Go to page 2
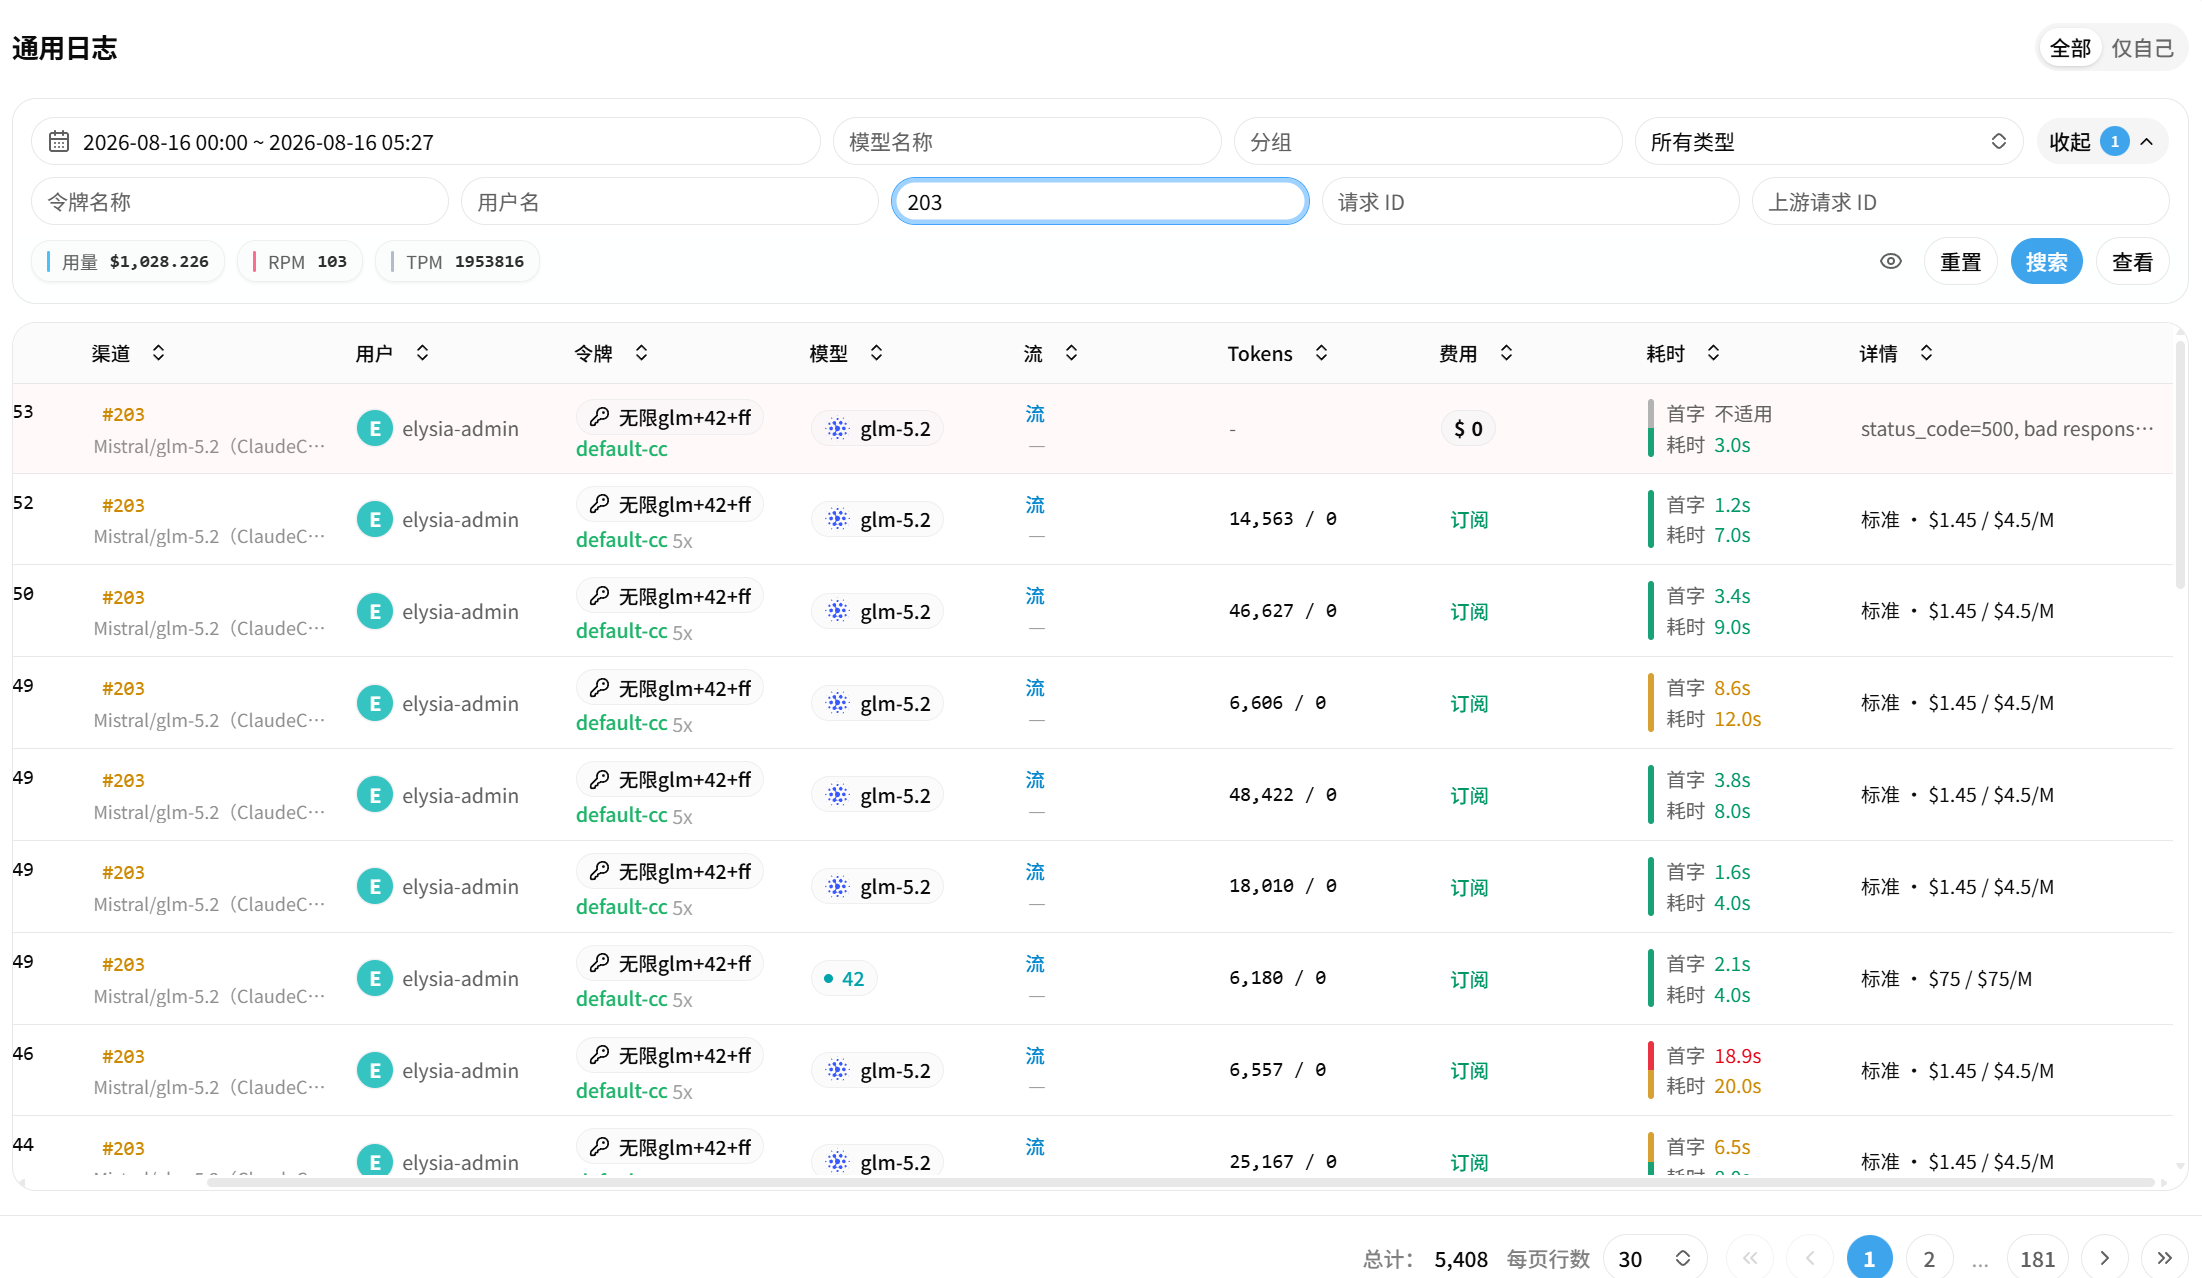 click(x=1929, y=1258)
